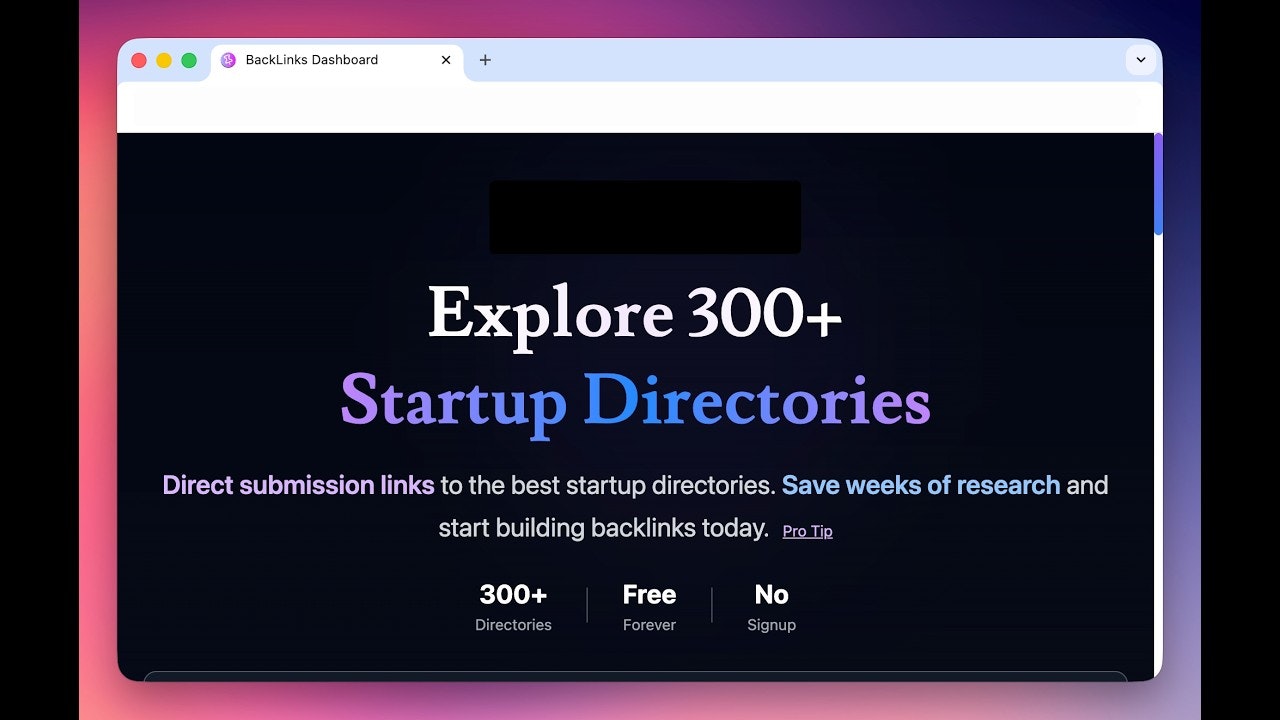Close the BackLinks Dashboard tab

tap(445, 60)
